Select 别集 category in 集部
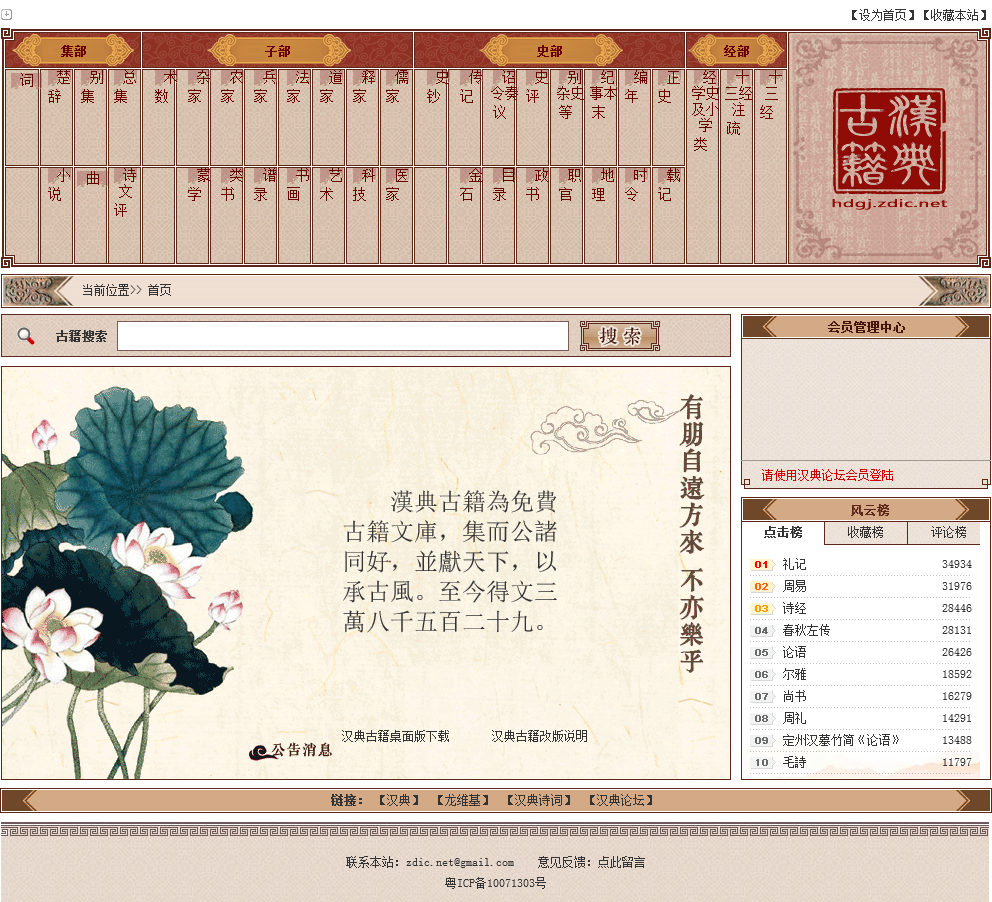Screen dimensions: 992x902 coord(90,89)
